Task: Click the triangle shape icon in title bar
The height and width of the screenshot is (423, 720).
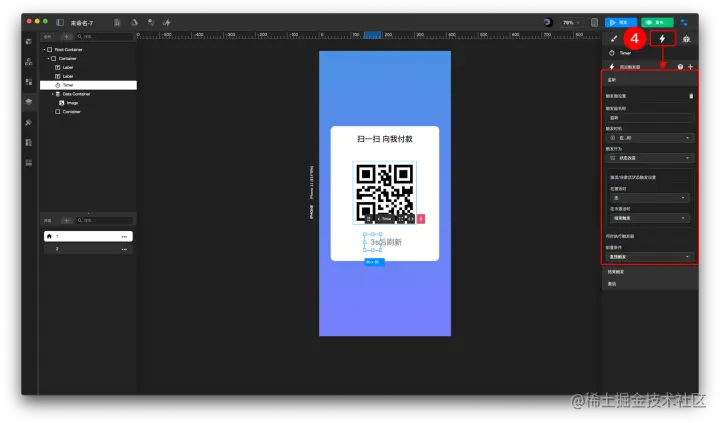Action: coord(134,22)
